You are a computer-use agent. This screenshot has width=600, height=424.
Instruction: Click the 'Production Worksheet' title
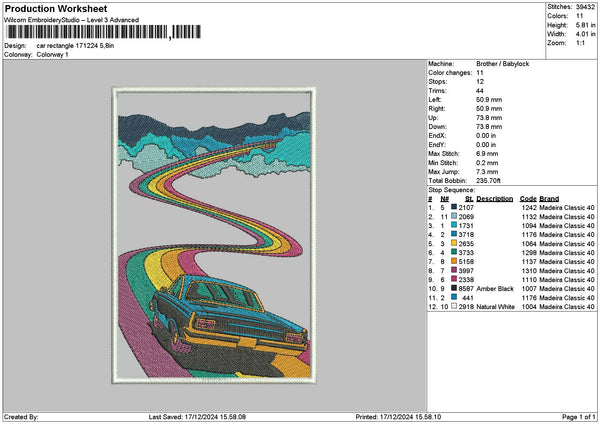pyautogui.click(x=56, y=8)
